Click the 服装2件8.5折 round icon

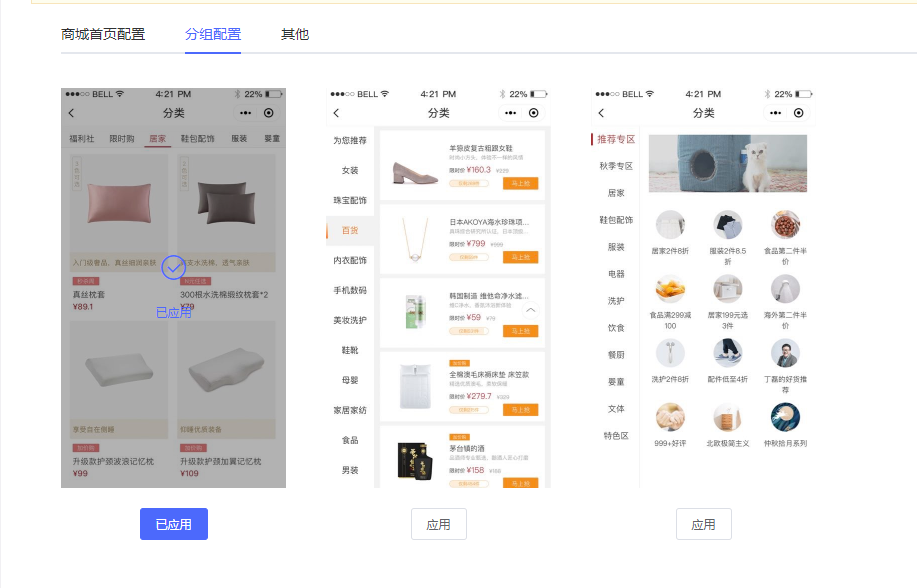(x=728, y=225)
